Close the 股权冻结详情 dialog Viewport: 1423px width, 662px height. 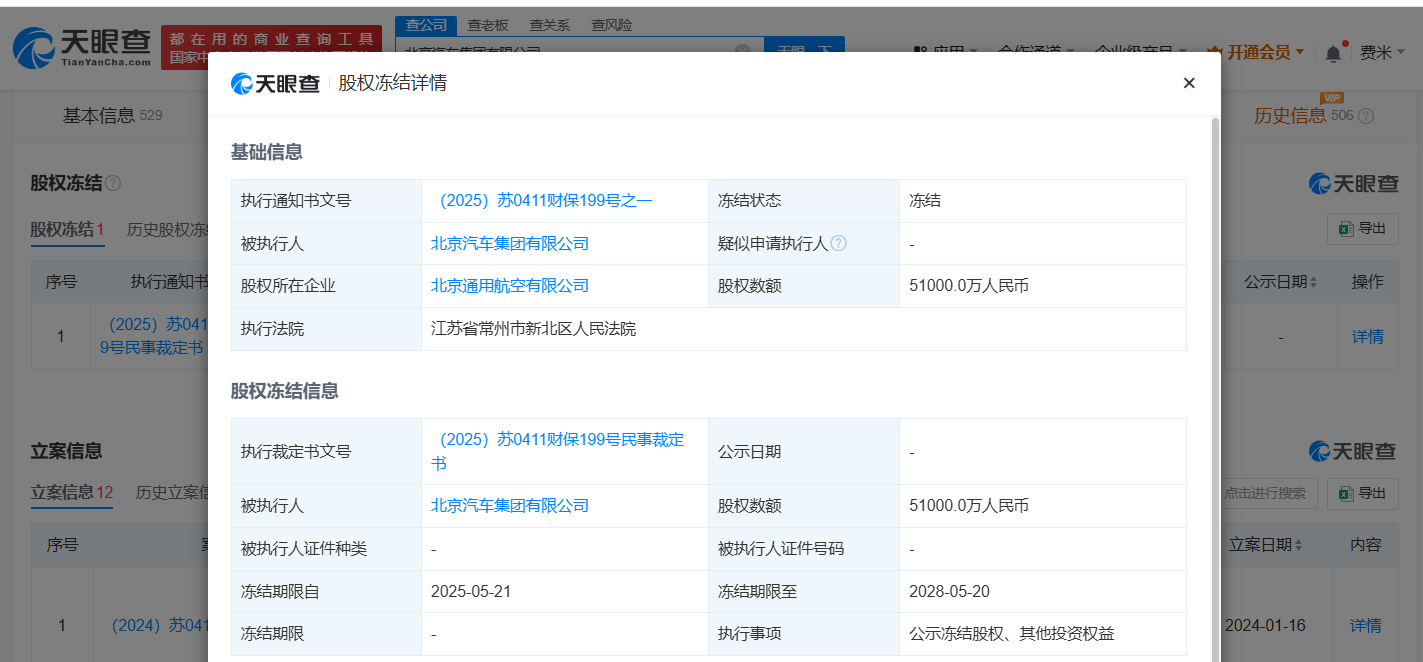tap(1189, 83)
